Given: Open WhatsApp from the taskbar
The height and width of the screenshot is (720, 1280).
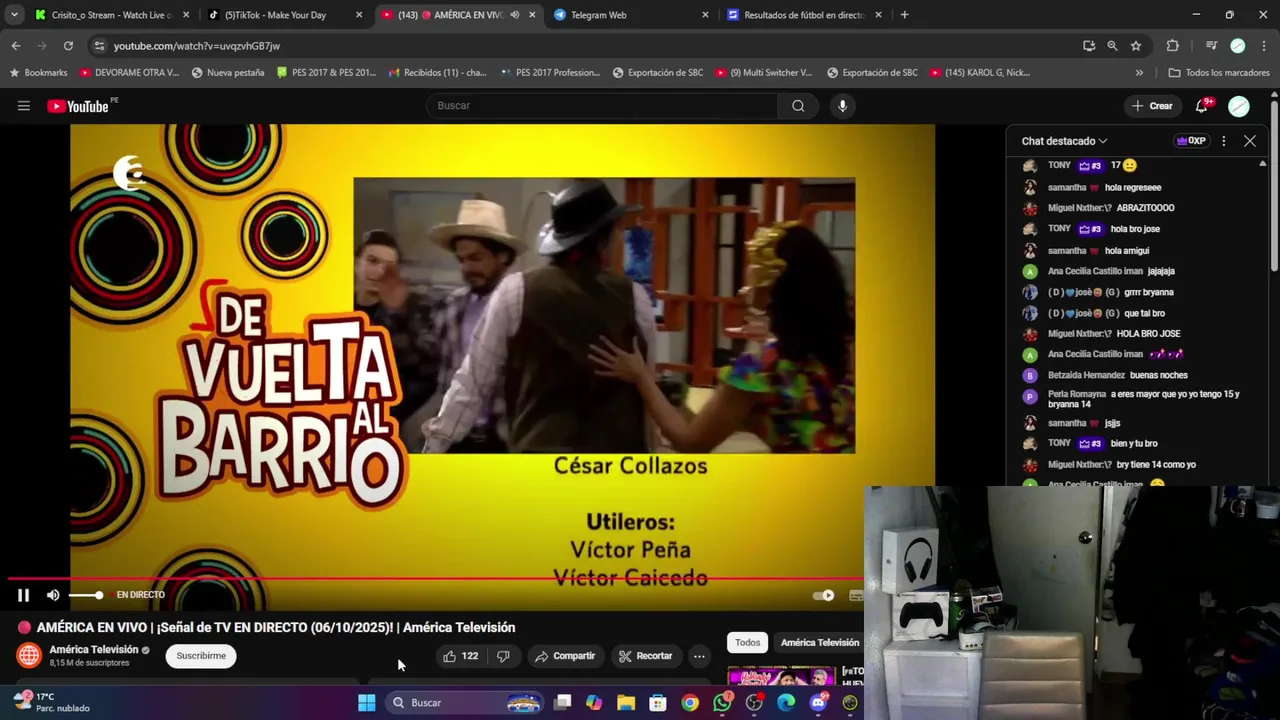Looking at the screenshot, I should click(x=722, y=703).
